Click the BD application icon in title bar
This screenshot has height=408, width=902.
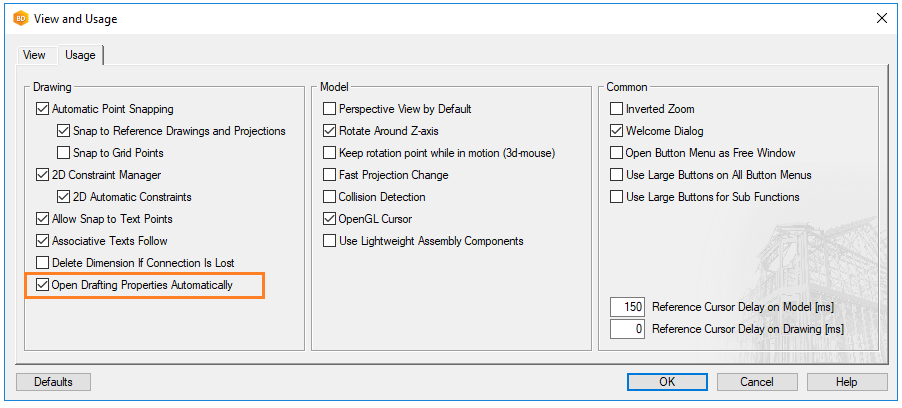[20, 18]
